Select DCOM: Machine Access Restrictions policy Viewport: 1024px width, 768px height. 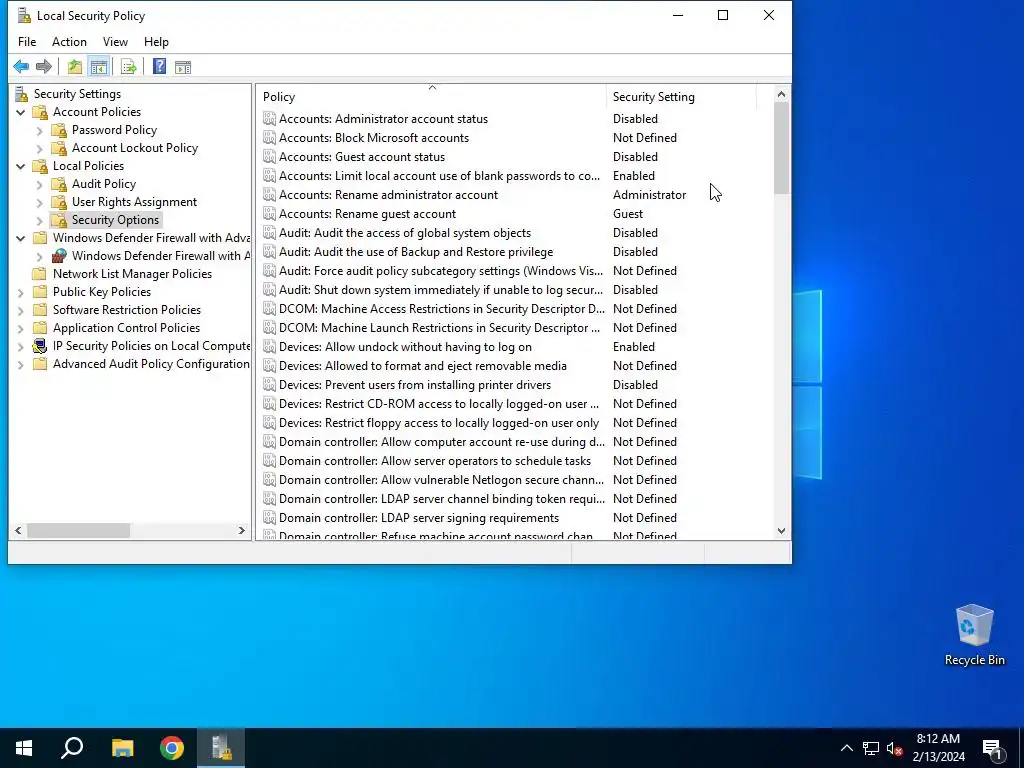pyautogui.click(x=441, y=309)
